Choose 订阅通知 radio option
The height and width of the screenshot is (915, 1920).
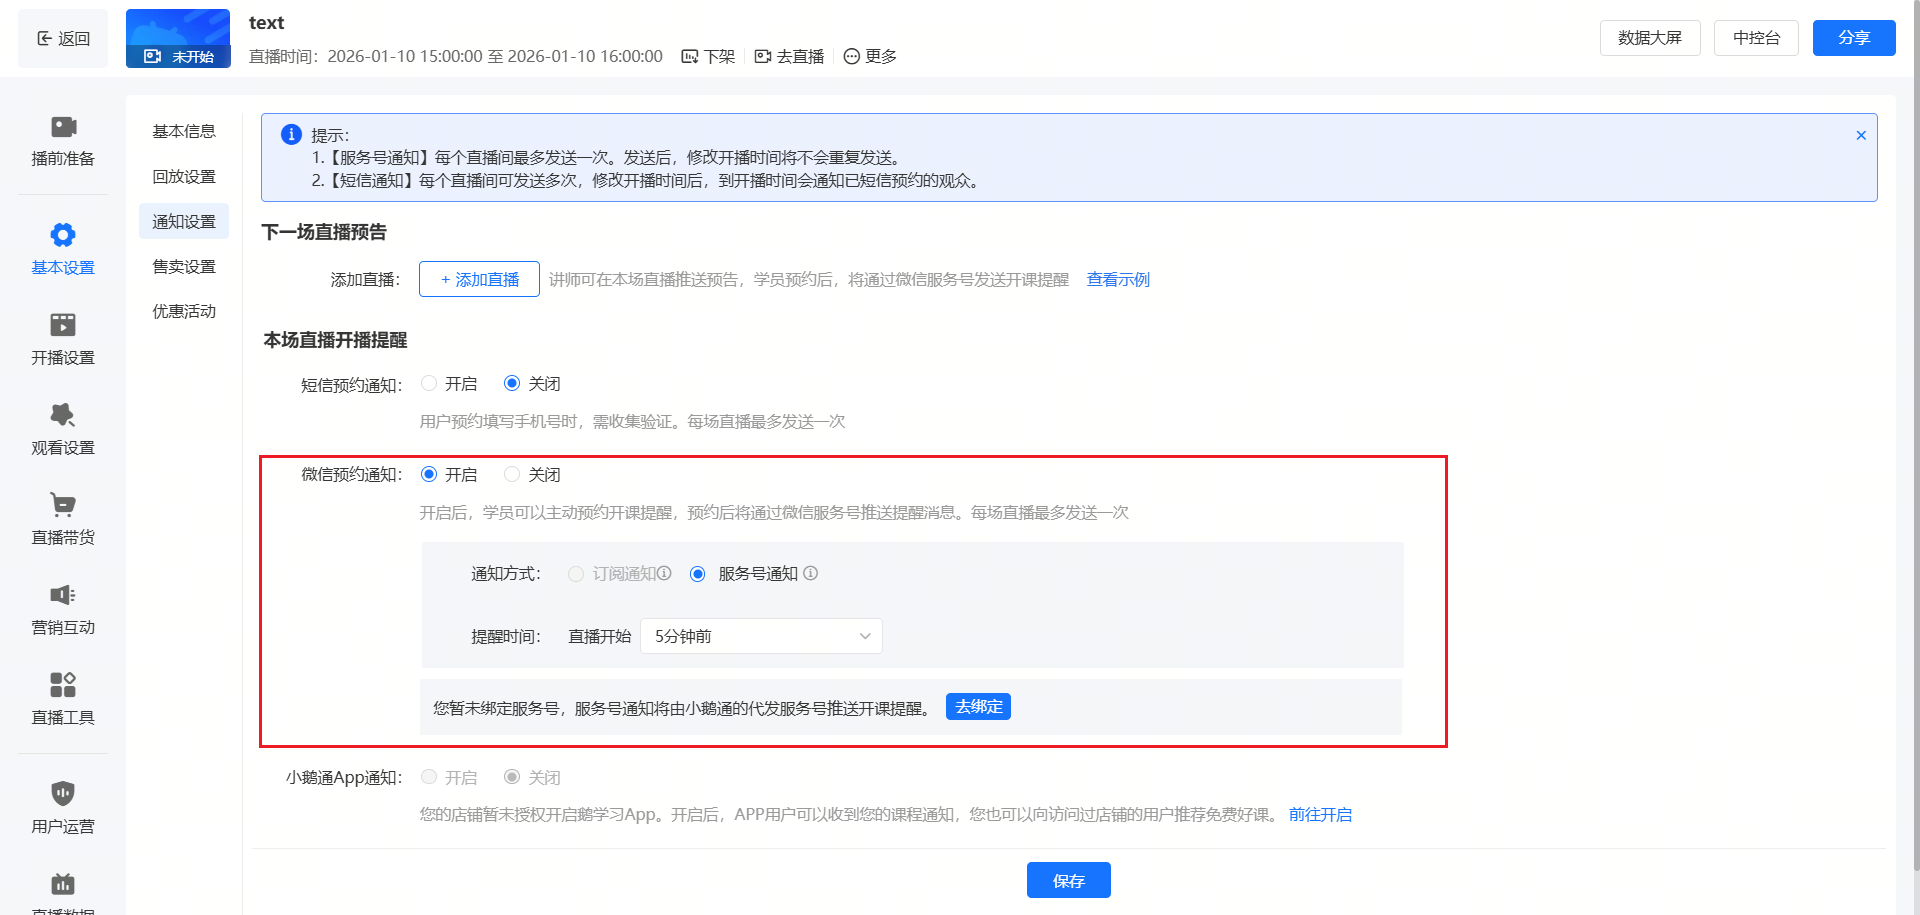[x=576, y=574]
